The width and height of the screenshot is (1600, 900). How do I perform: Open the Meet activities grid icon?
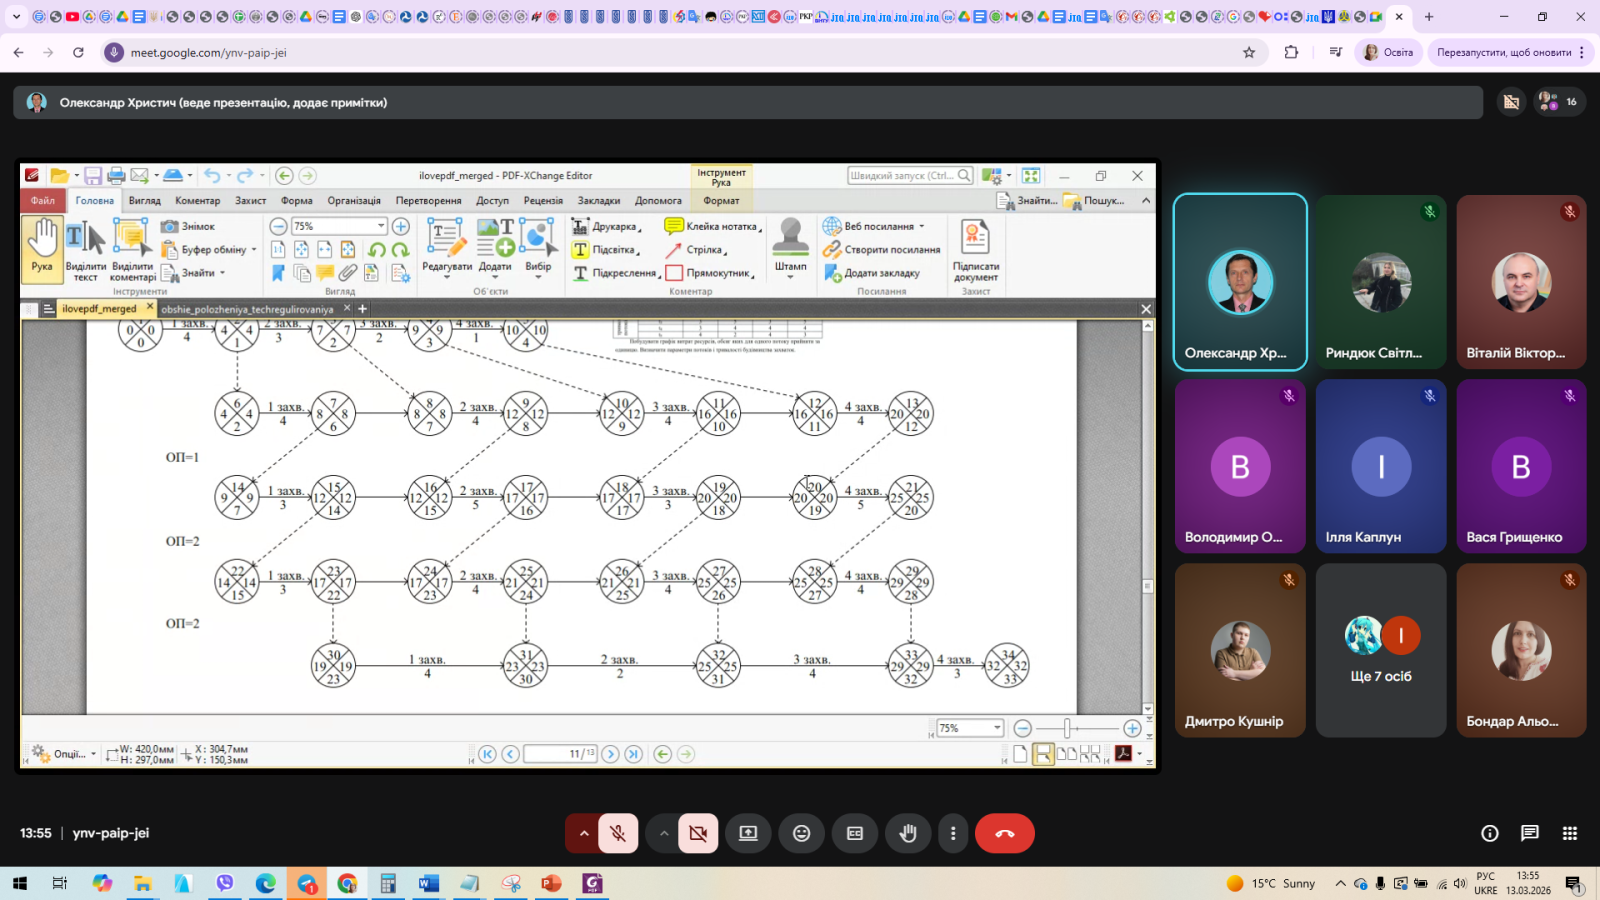(1569, 833)
